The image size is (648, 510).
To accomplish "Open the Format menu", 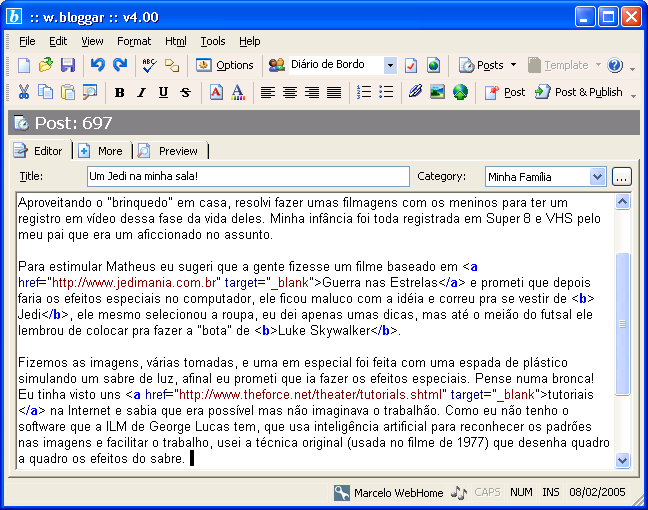I will tap(134, 41).
